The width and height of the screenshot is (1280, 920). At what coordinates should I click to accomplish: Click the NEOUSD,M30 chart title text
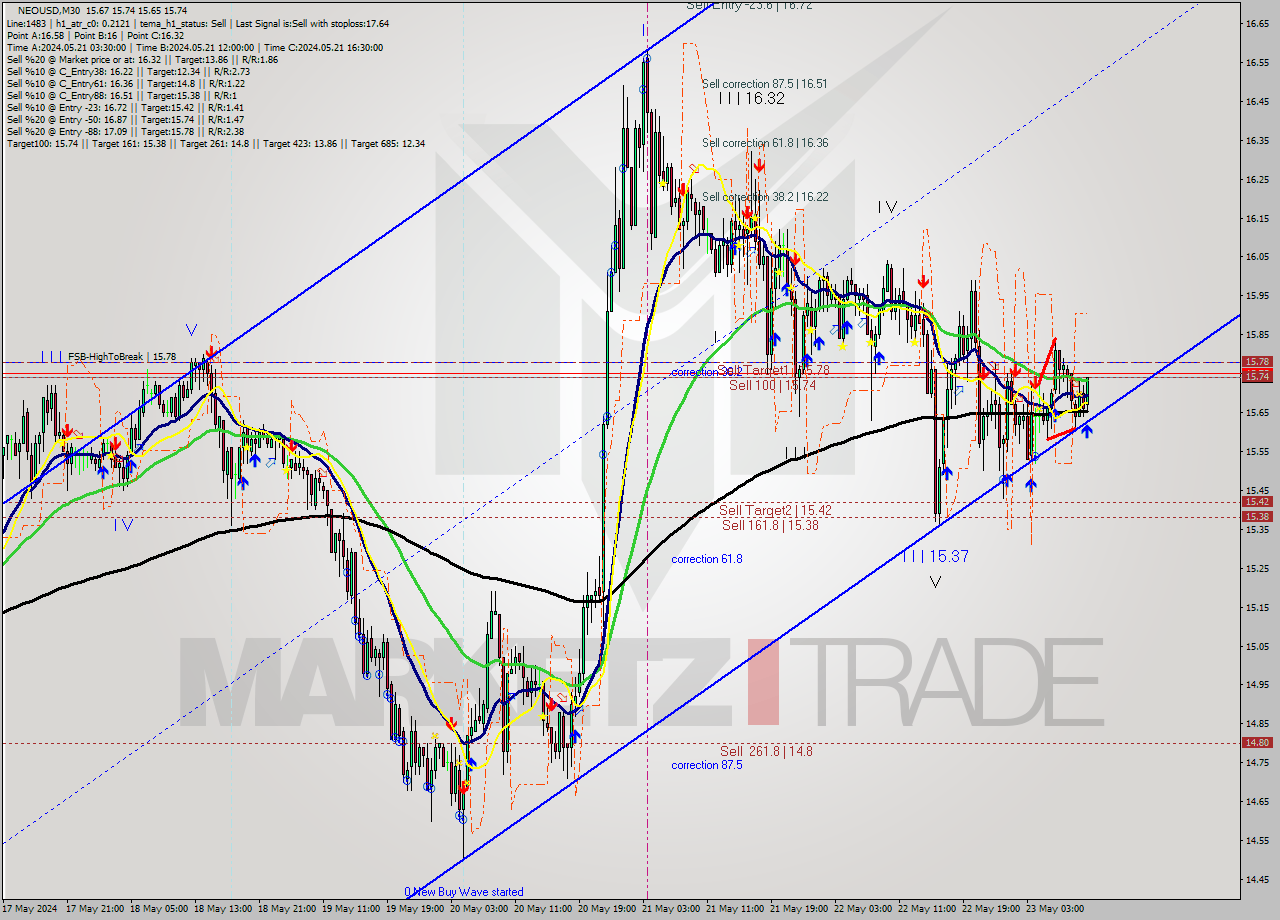coord(48,10)
